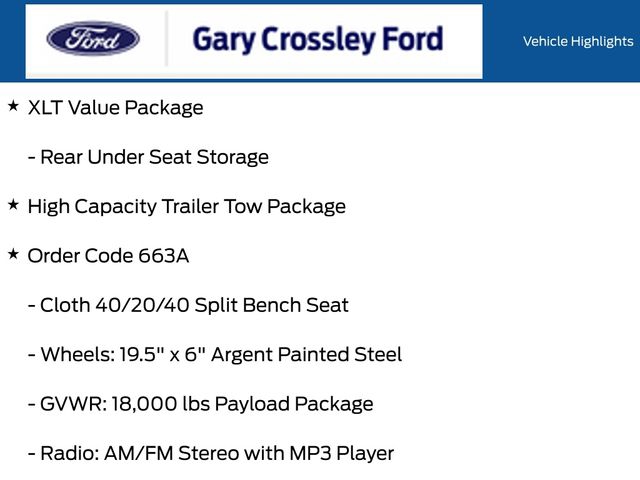Click the dash bullet before the Radio line
The image size is (640, 480).
point(32,454)
